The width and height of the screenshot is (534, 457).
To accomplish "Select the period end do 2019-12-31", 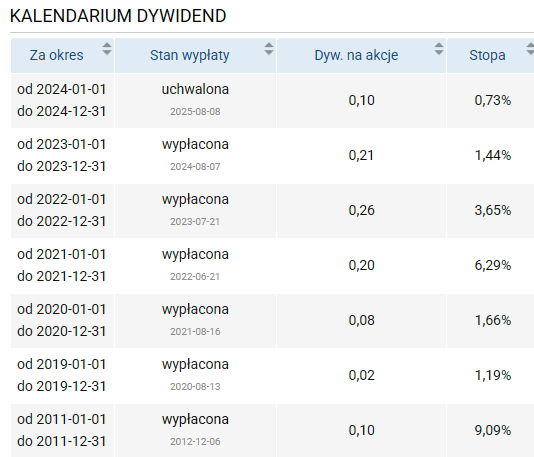I will [x=62, y=387].
